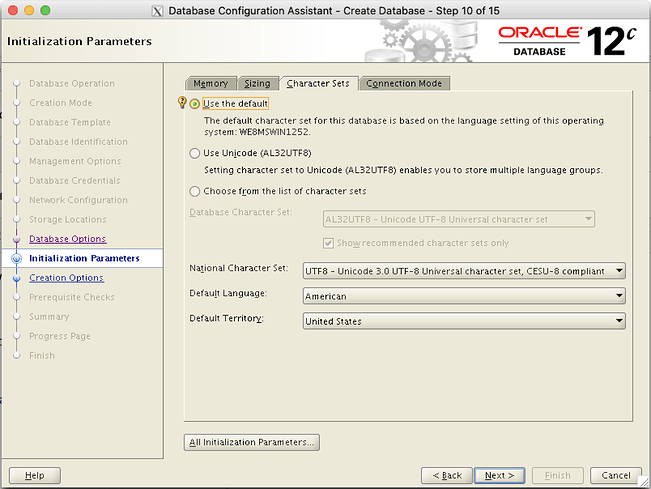Switch to the Sizing tab
The image size is (651, 489).
(x=257, y=83)
